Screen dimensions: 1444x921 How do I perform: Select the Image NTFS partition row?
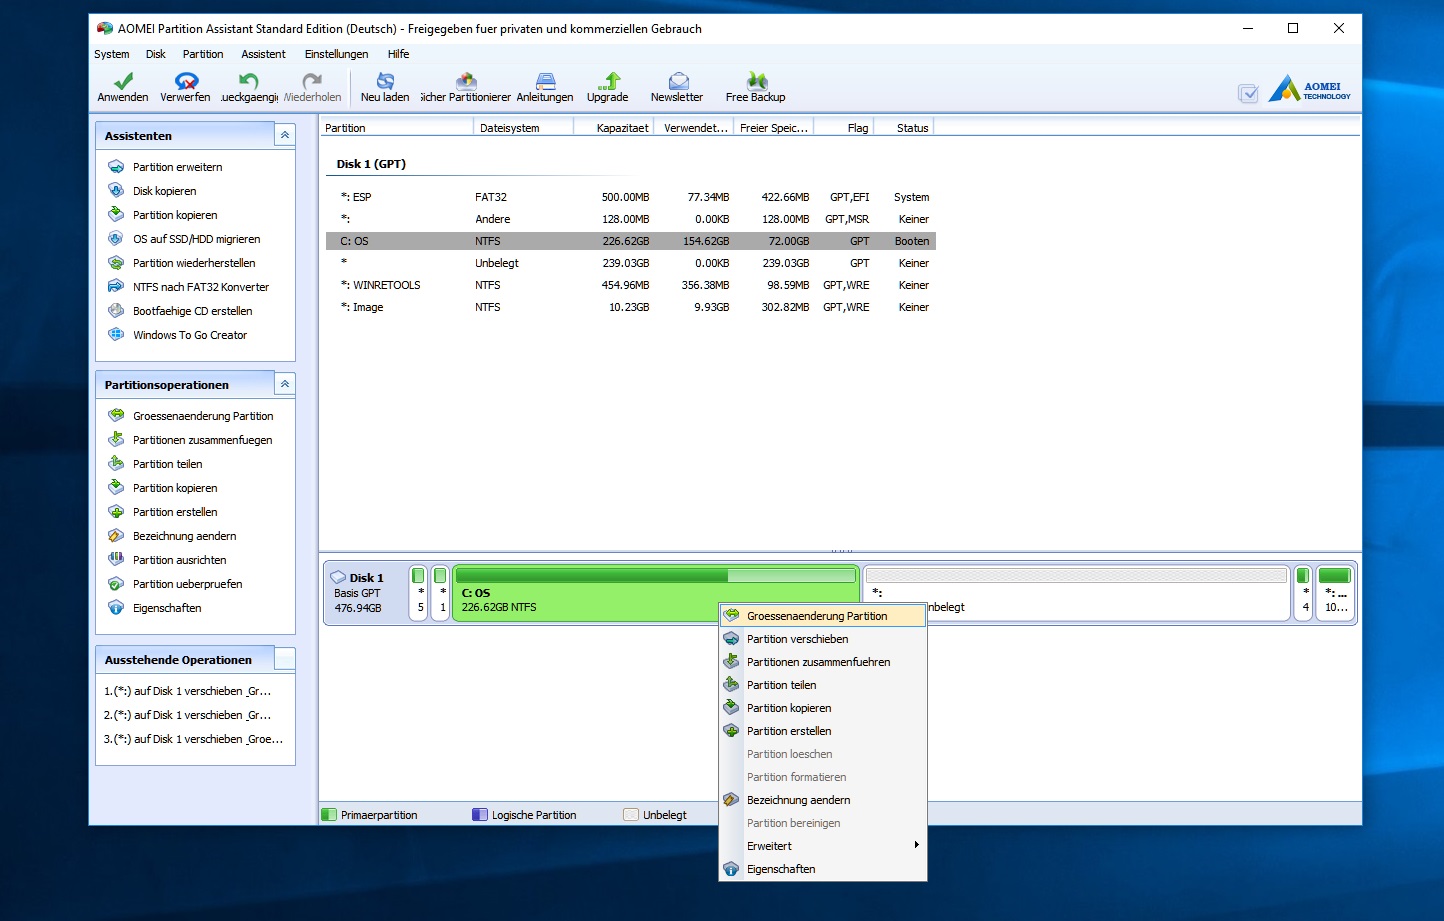[x=631, y=307]
